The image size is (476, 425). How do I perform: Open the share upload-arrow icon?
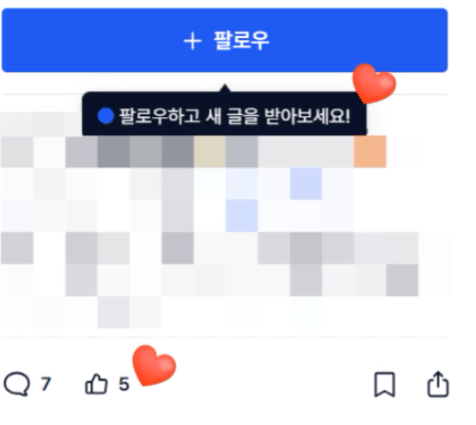438,384
